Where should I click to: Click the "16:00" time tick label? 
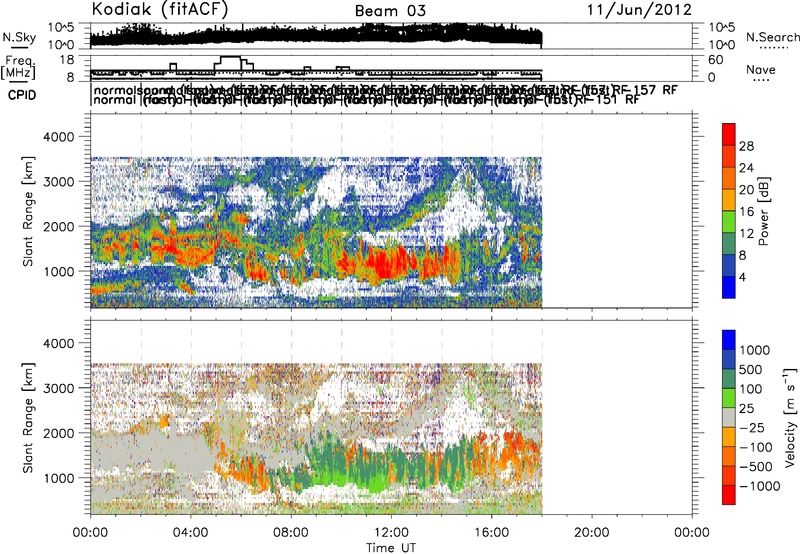pos(491,533)
